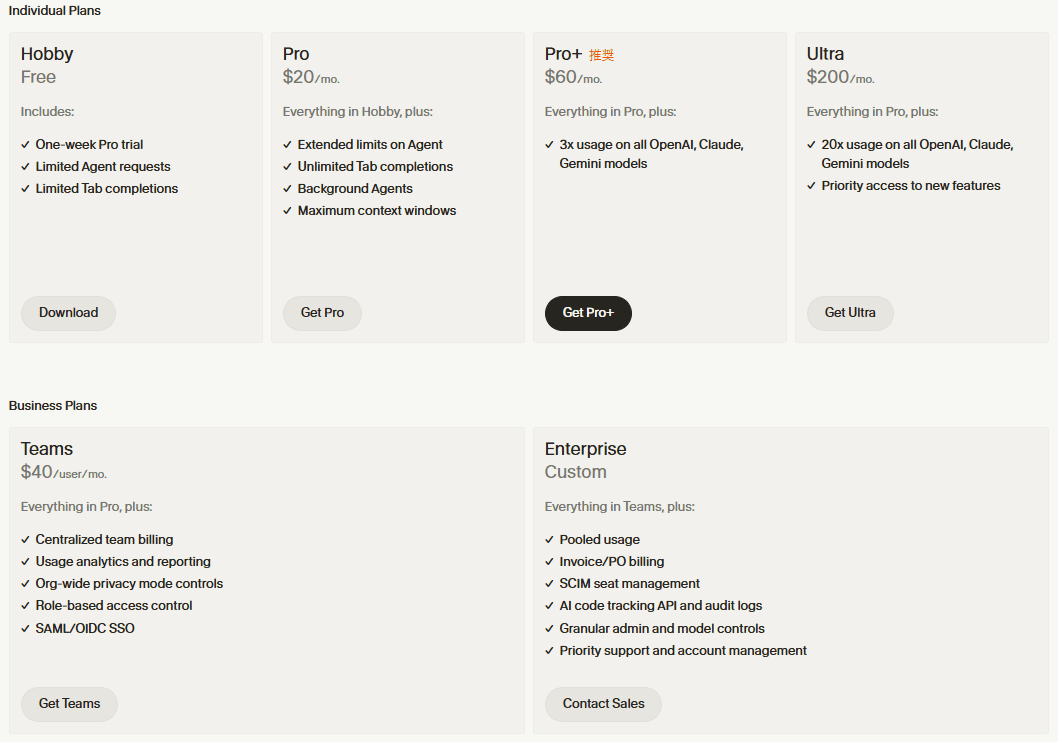1058x742 pixels.
Task: Click the checkmark beside One-week Pro trial
Action: (x=26, y=145)
